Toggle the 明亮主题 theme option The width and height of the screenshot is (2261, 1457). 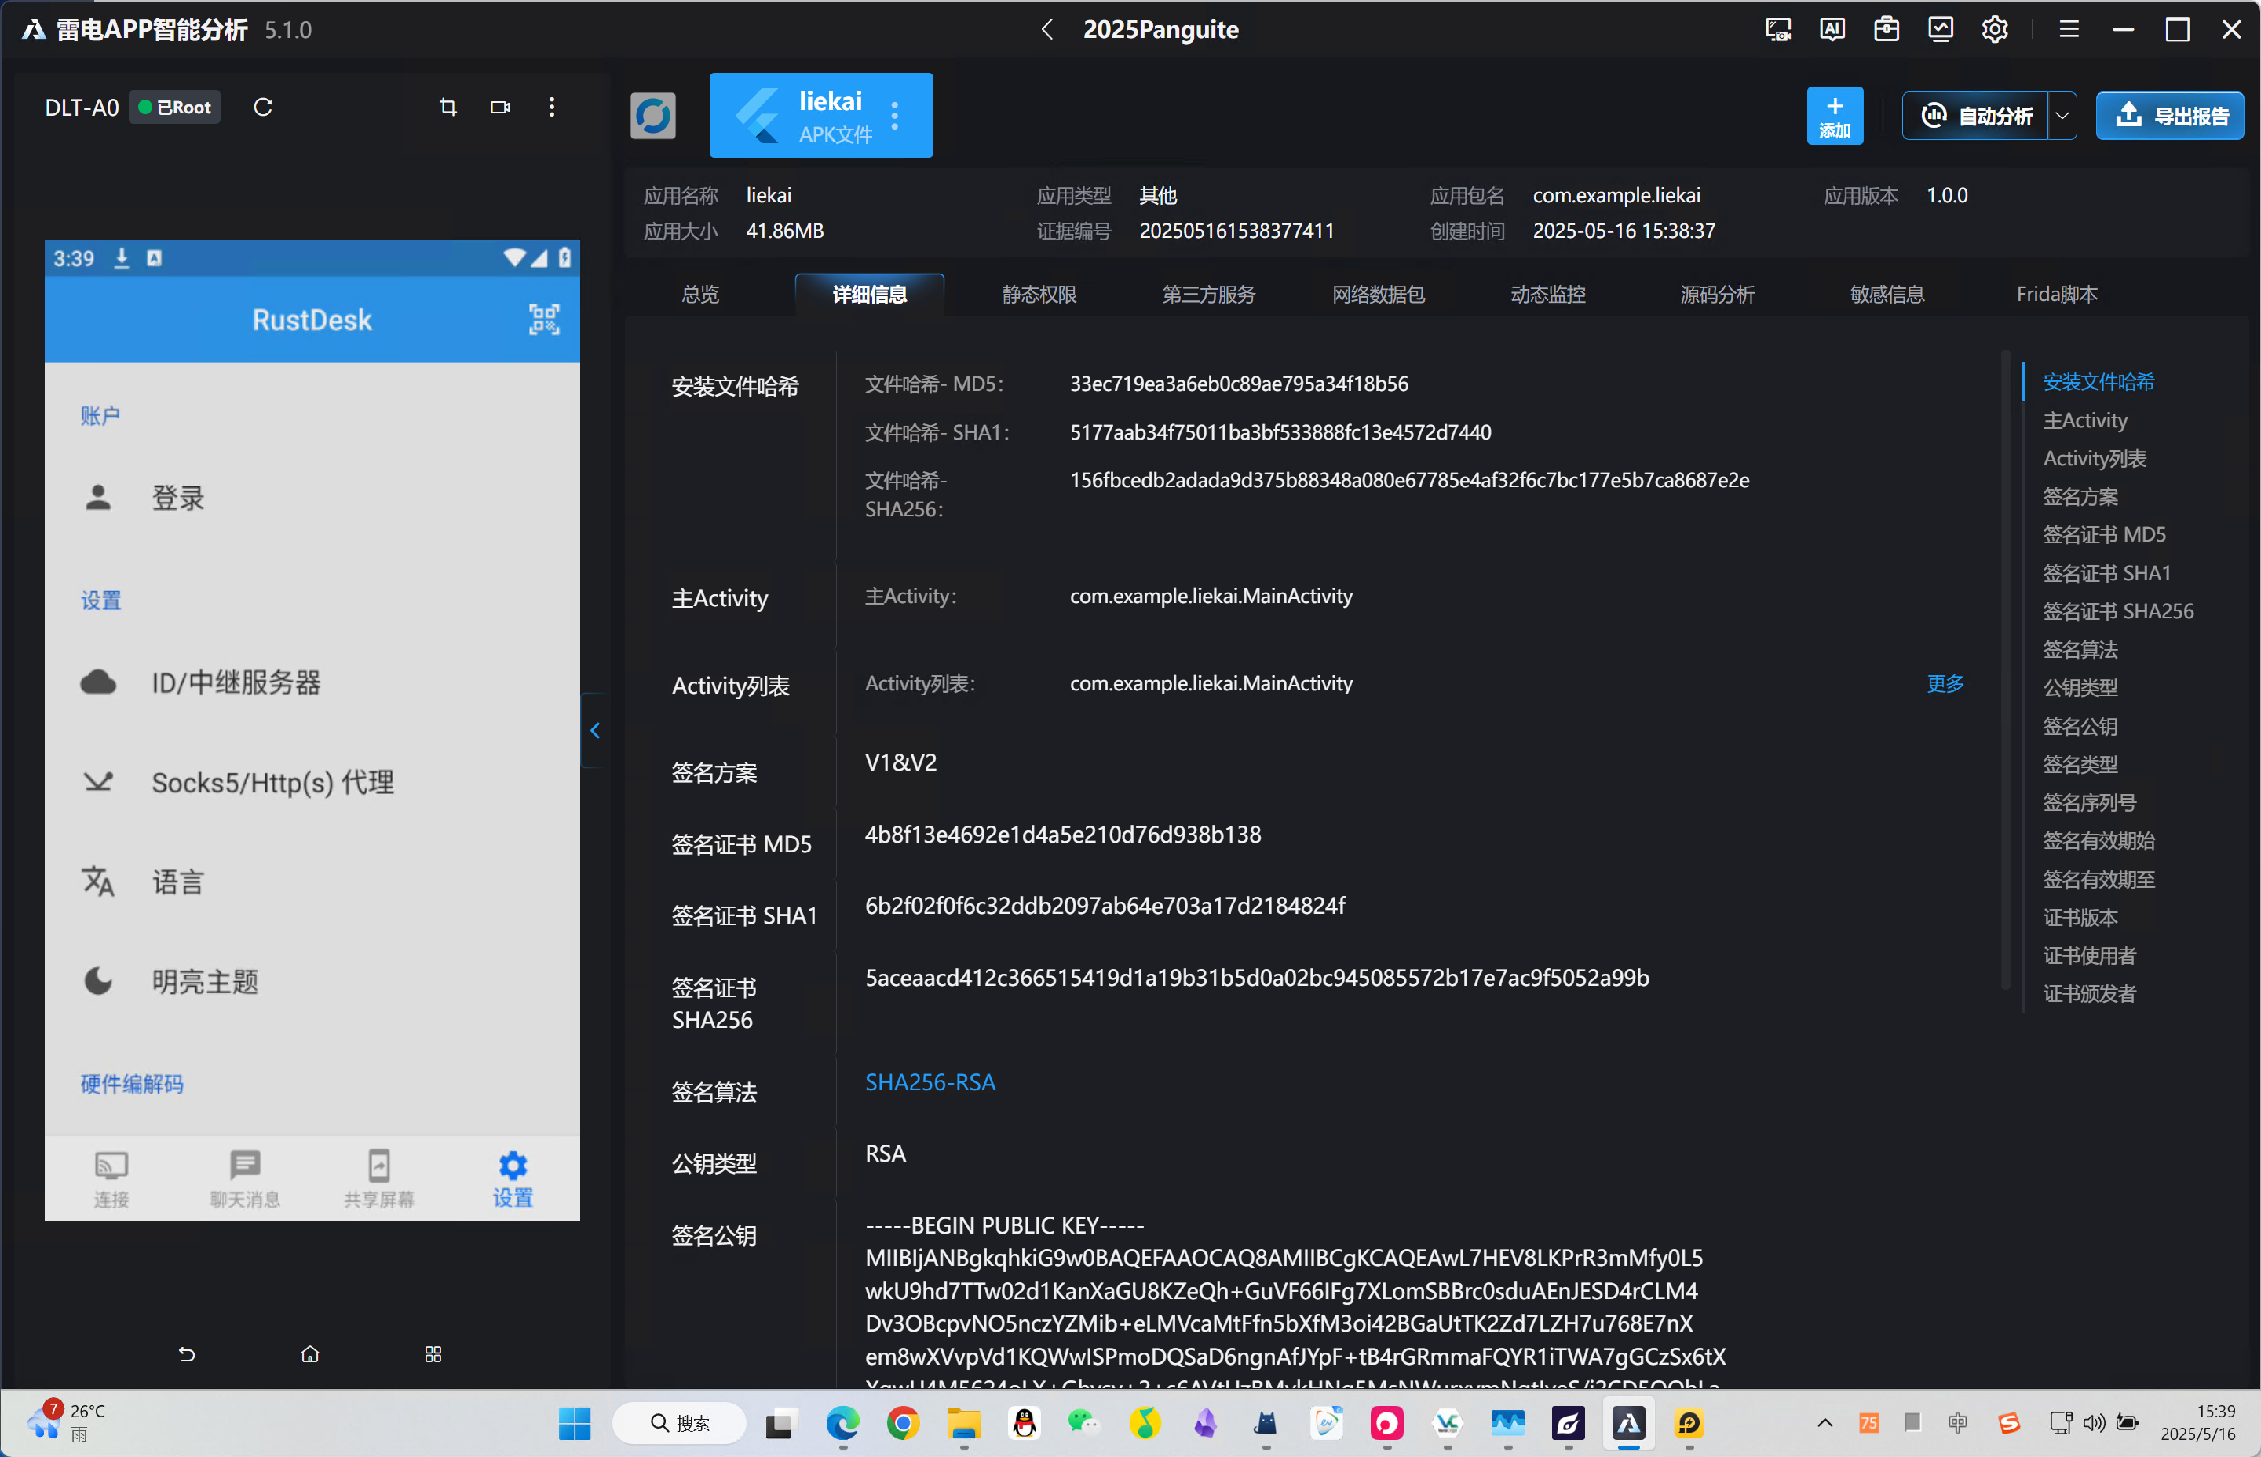point(205,981)
